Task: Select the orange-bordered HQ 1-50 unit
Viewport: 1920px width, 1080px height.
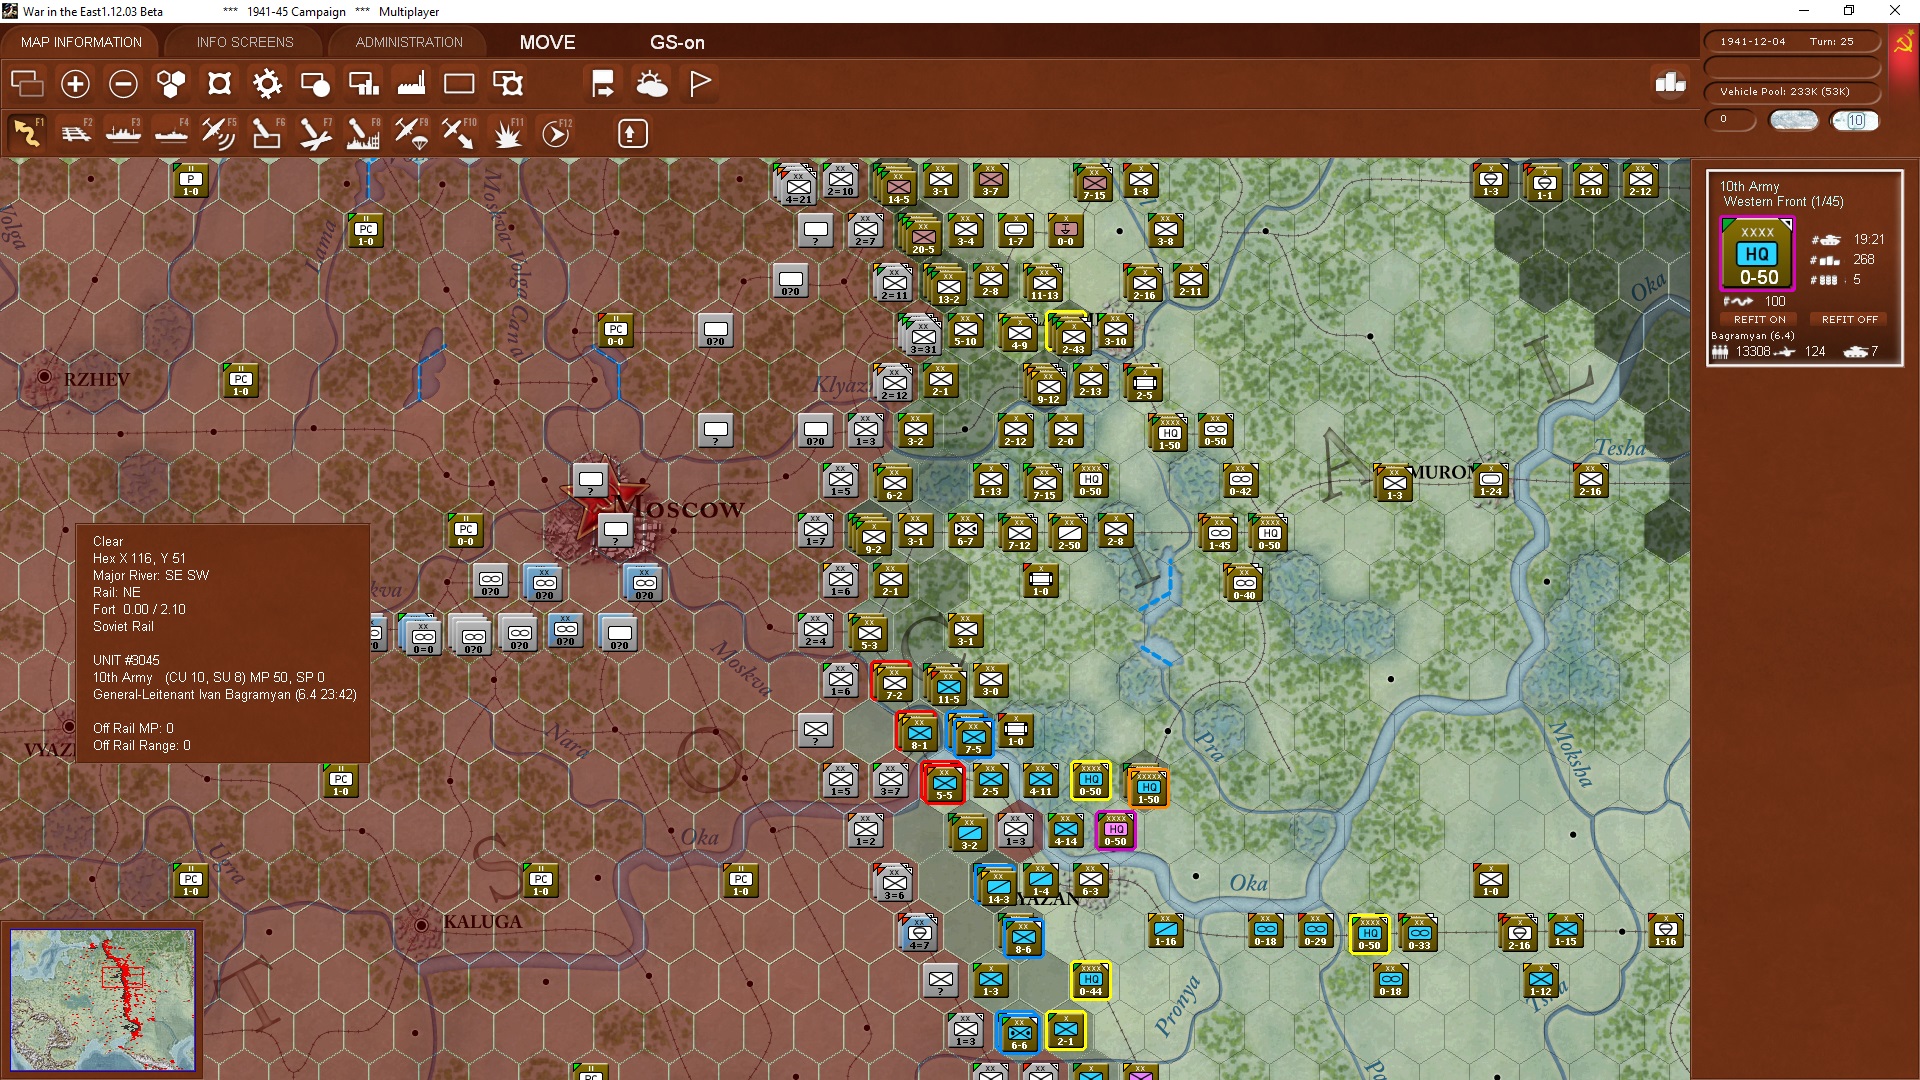Action: point(1148,788)
